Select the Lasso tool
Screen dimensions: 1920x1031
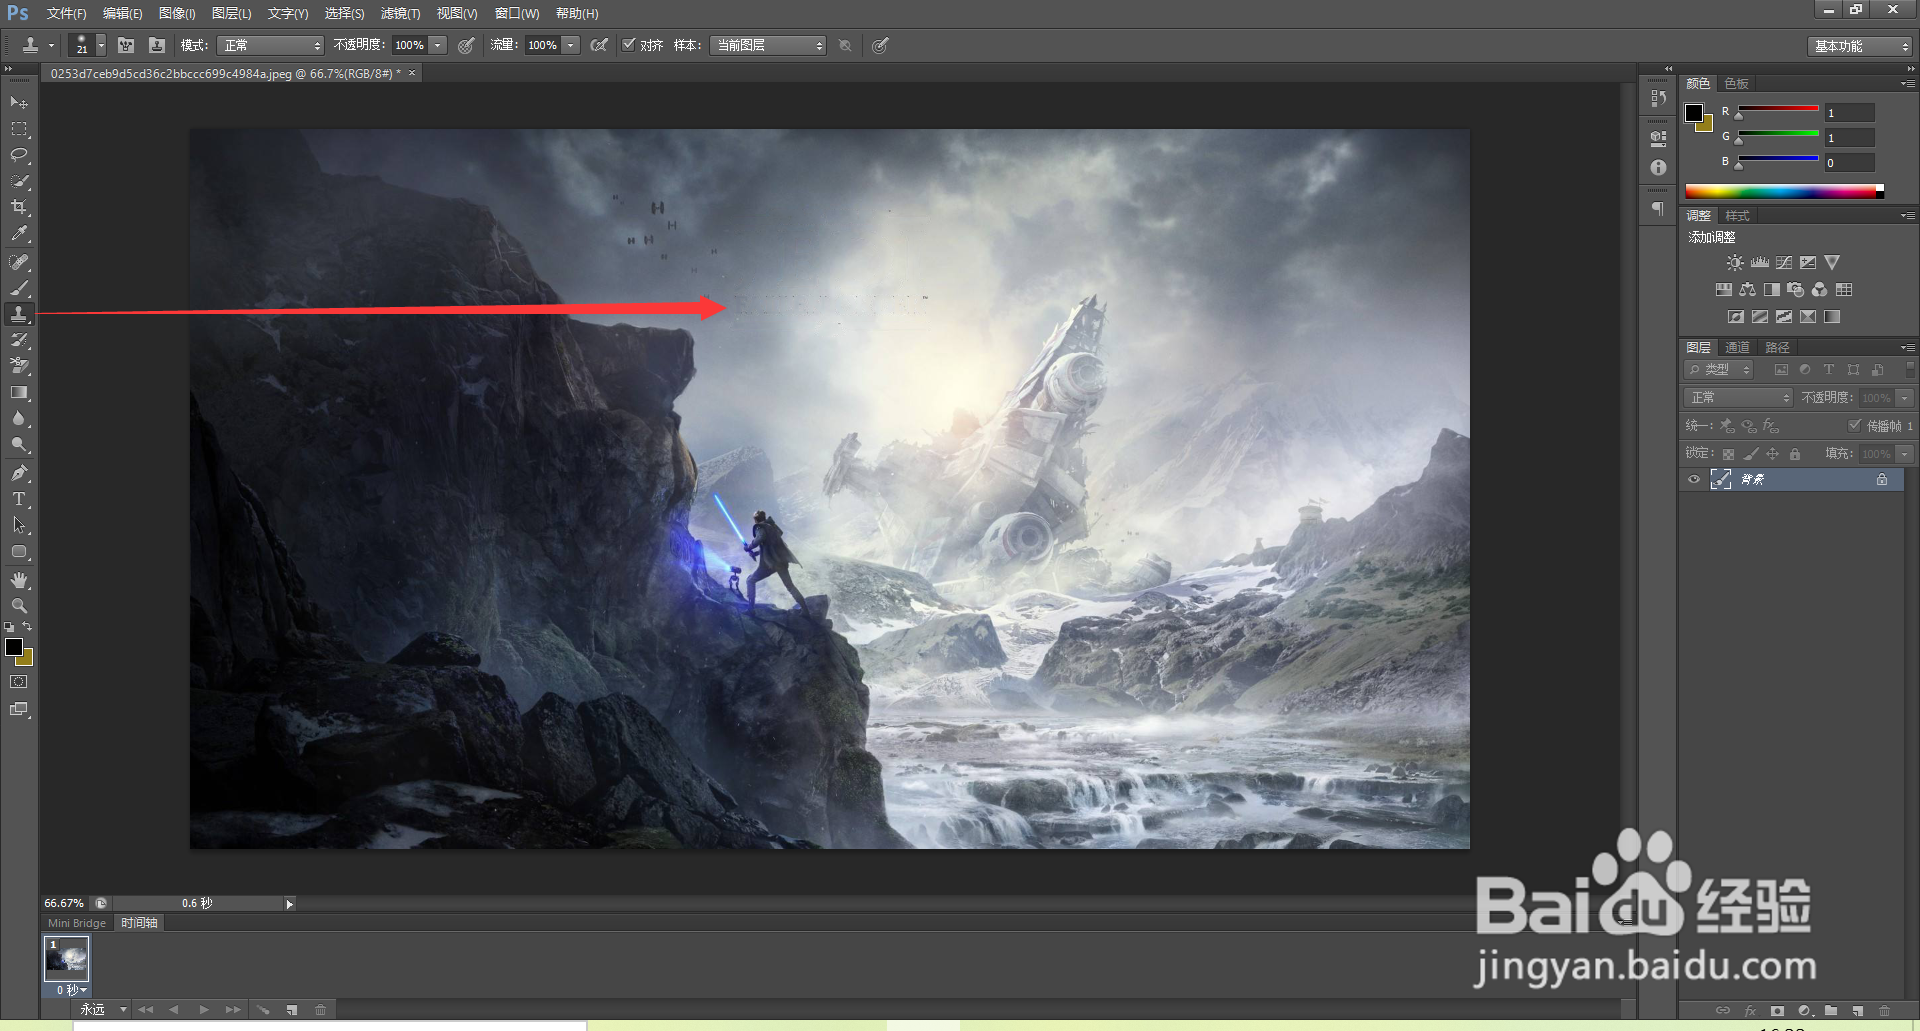(19, 155)
